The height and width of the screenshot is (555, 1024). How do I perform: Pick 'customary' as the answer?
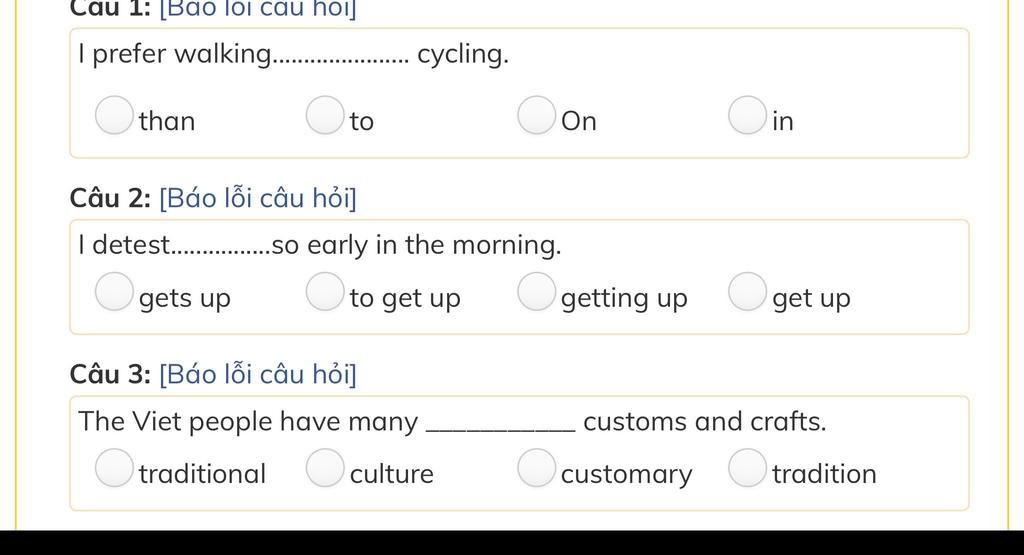click(x=537, y=468)
